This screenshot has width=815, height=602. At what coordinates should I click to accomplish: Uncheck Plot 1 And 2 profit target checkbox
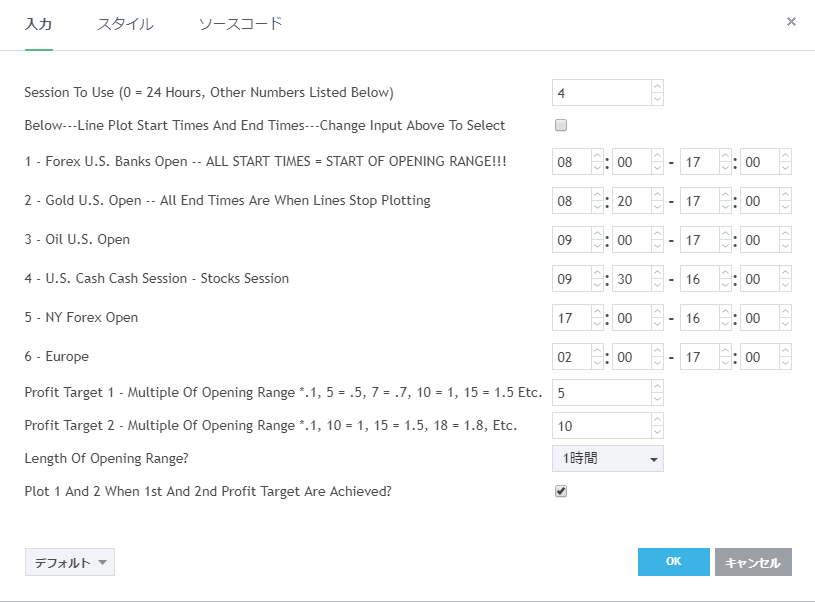coord(561,492)
